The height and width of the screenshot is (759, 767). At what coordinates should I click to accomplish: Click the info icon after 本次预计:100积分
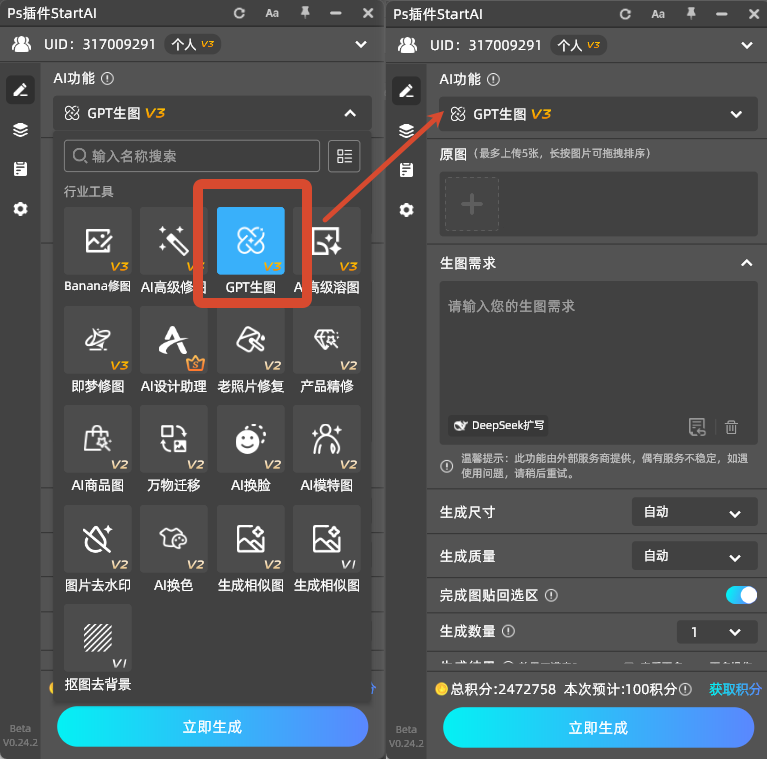686,690
